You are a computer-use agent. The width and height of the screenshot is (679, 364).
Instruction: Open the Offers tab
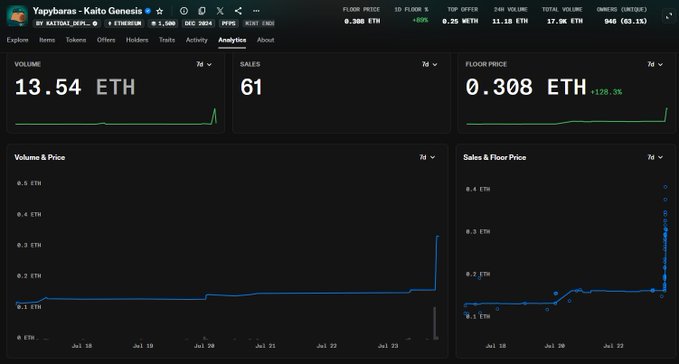tap(106, 40)
